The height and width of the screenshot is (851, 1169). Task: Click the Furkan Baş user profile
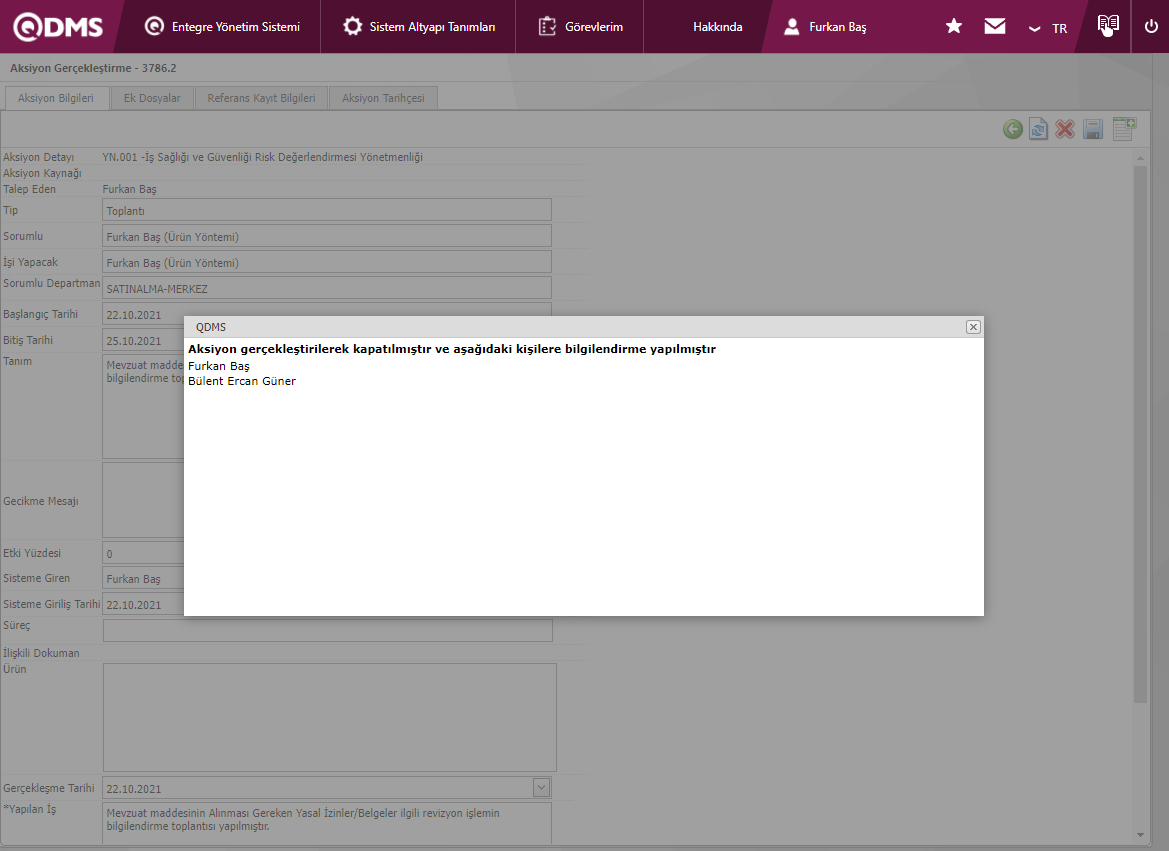pos(825,27)
